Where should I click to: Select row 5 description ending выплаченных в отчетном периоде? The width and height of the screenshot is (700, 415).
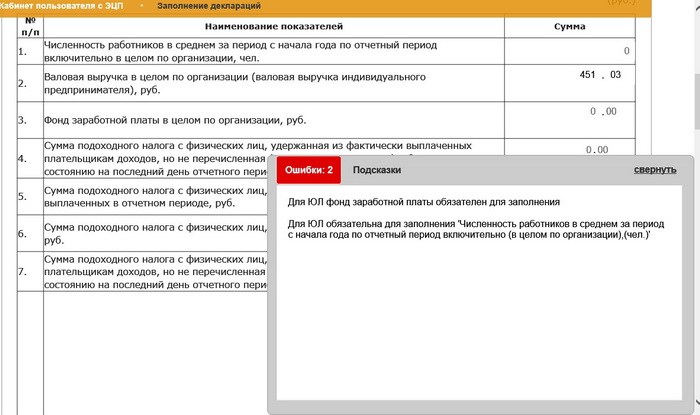pos(155,197)
